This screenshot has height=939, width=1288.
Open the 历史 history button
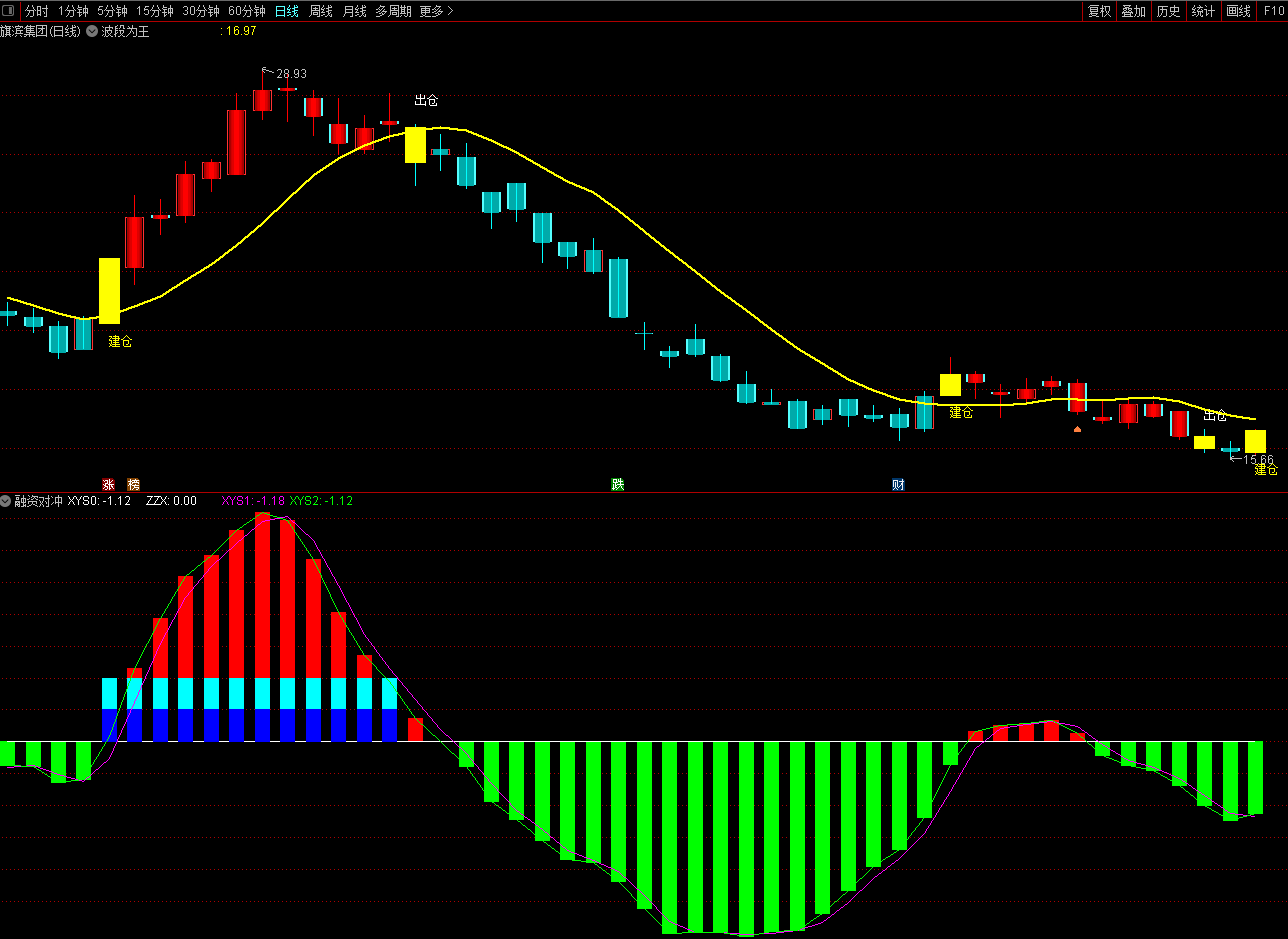(1168, 11)
